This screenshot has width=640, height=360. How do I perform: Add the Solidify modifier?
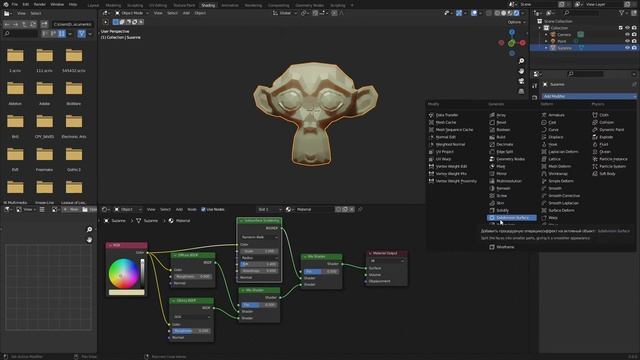502,211
